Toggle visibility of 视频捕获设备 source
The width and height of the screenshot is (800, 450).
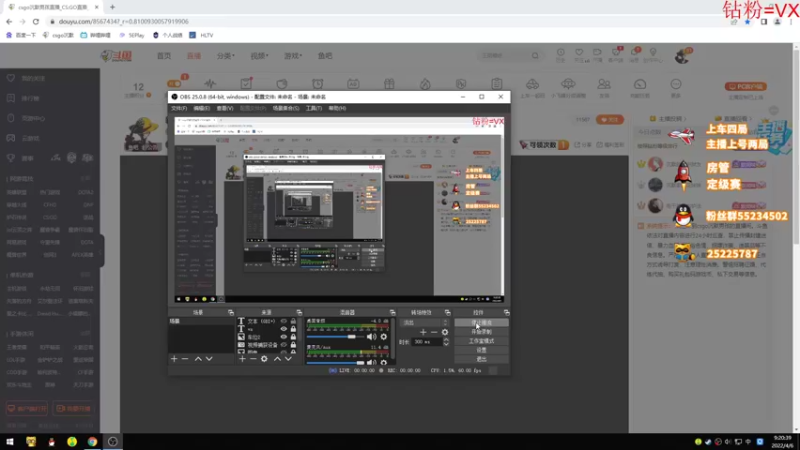pyautogui.click(x=284, y=345)
